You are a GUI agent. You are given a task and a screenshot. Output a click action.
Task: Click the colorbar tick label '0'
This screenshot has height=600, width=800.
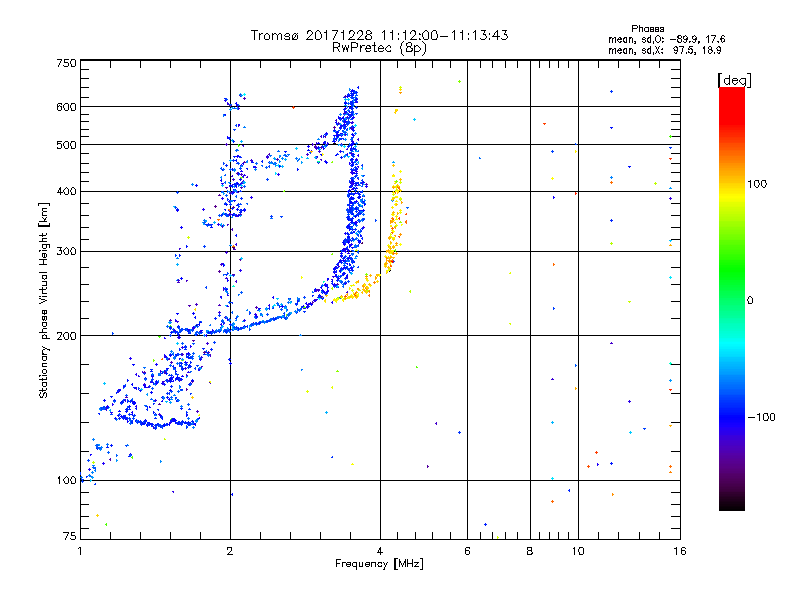coord(750,301)
